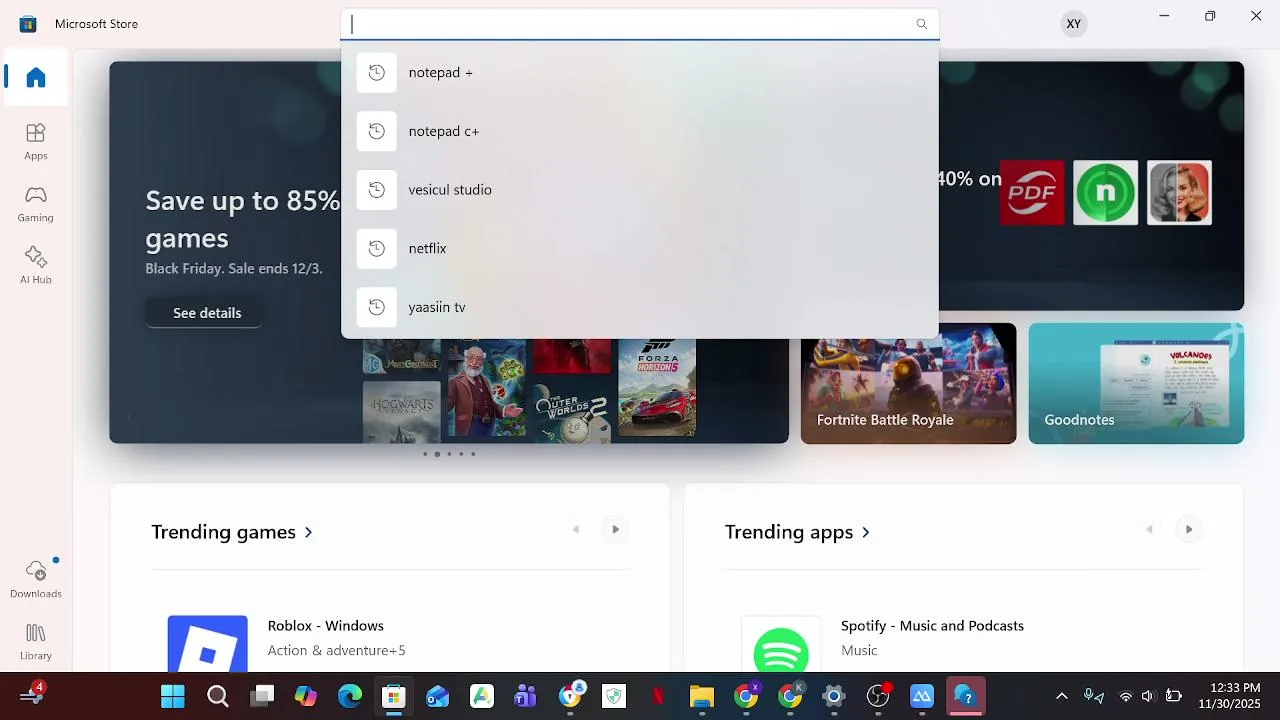Click the green N app icon in banner

pyautogui.click(x=1106, y=192)
